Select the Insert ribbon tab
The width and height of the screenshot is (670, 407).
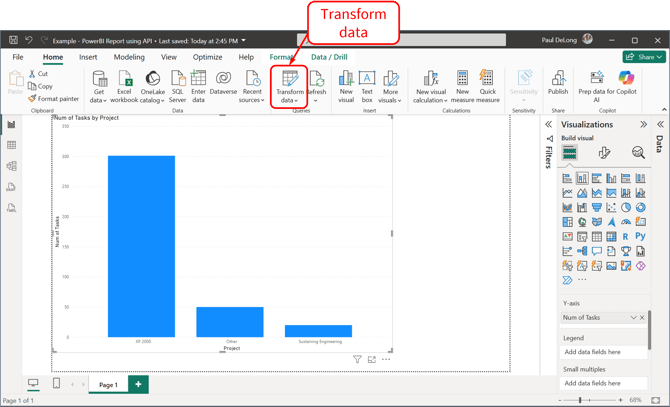click(x=88, y=57)
